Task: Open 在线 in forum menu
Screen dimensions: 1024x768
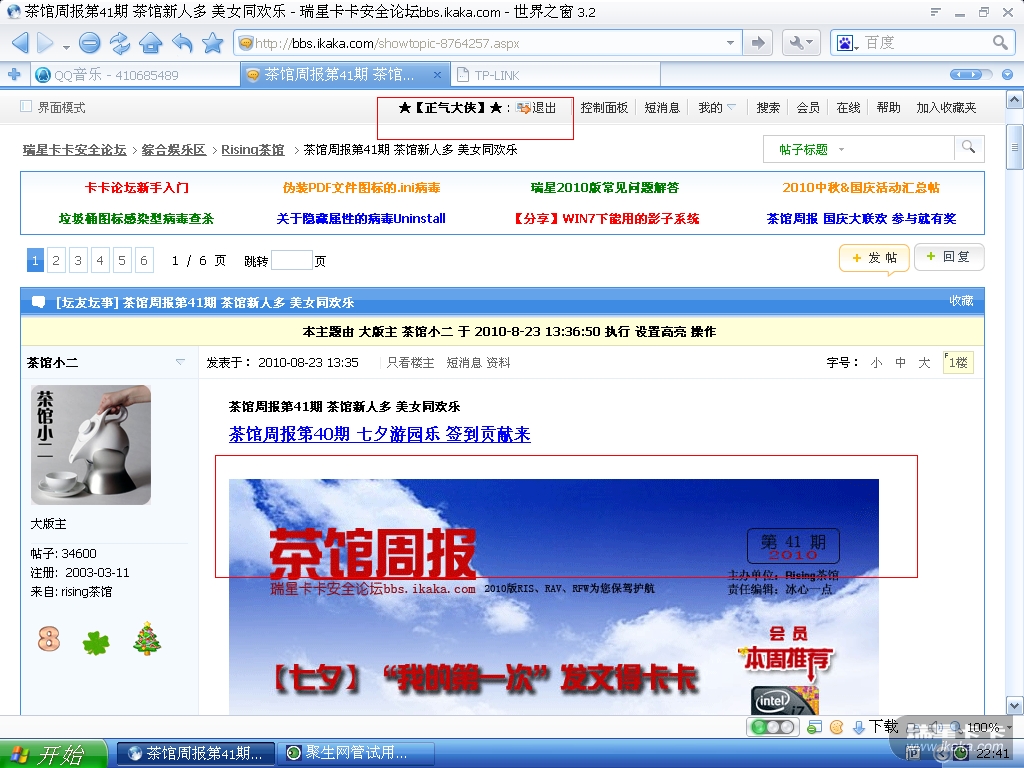Action: point(848,108)
